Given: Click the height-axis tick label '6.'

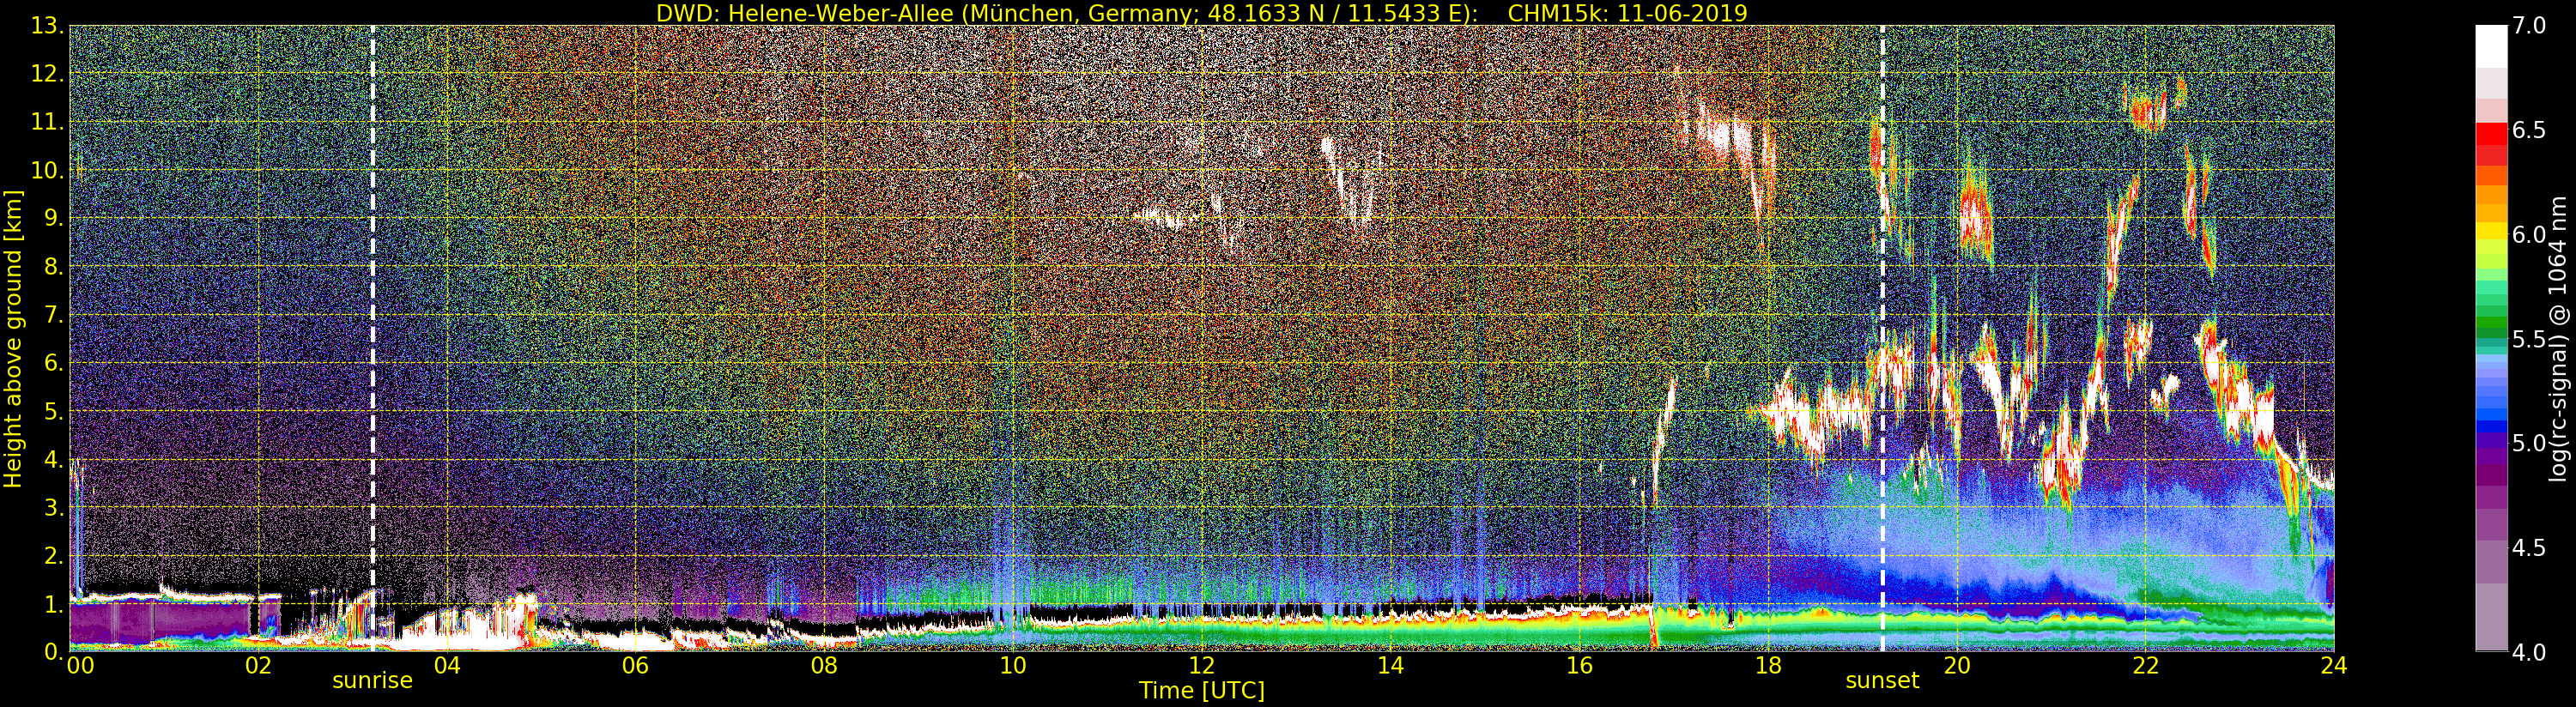Looking at the screenshot, I should (53, 363).
